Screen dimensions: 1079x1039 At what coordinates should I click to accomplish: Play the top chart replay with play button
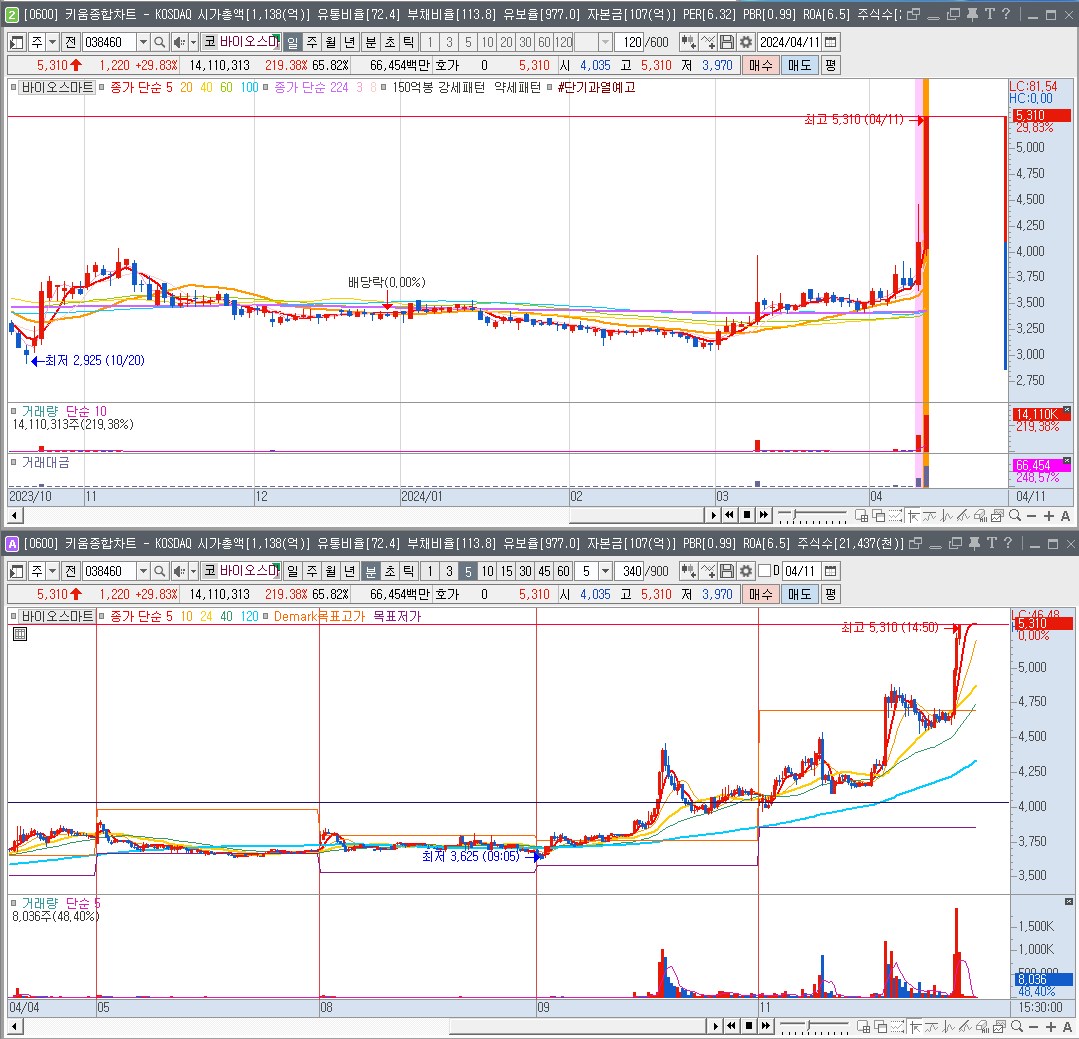tap(714, 515)
